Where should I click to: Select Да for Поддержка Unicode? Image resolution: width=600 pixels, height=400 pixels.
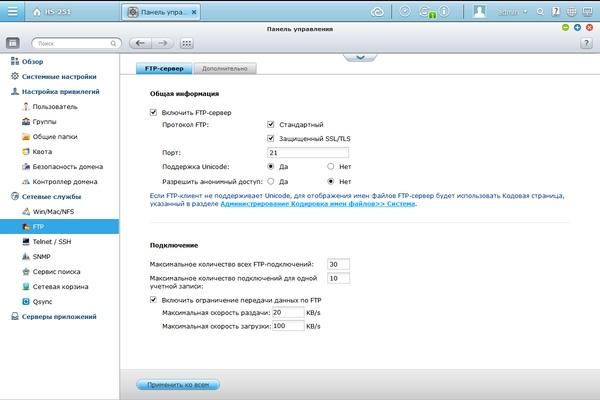pyautogui.click(x=271, y=167)
